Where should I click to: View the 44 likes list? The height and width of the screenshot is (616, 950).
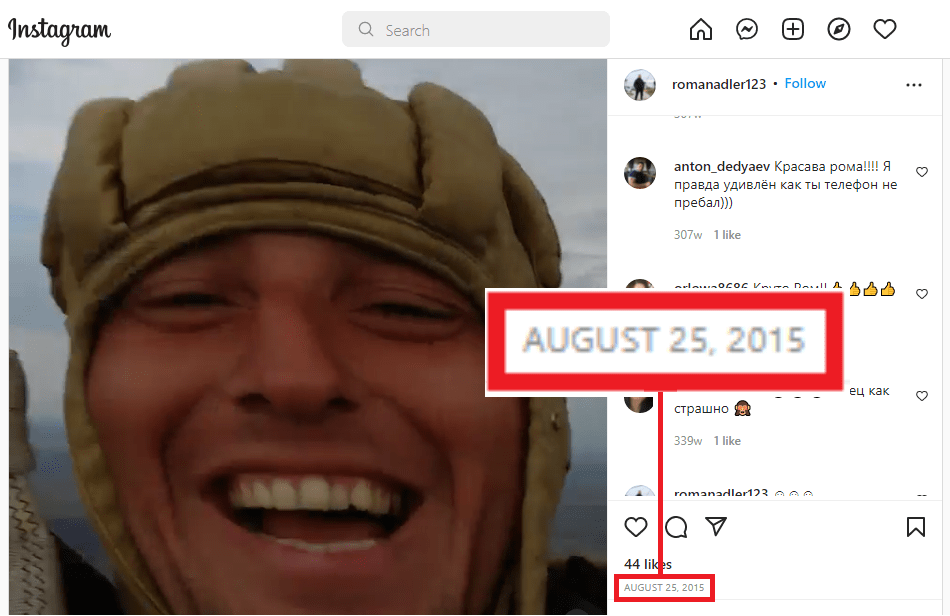click(x=647, y=565)
